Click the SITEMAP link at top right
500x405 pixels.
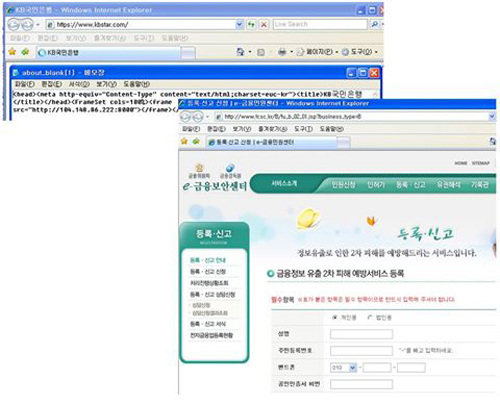pyautogui.click(x=480, y=163)
